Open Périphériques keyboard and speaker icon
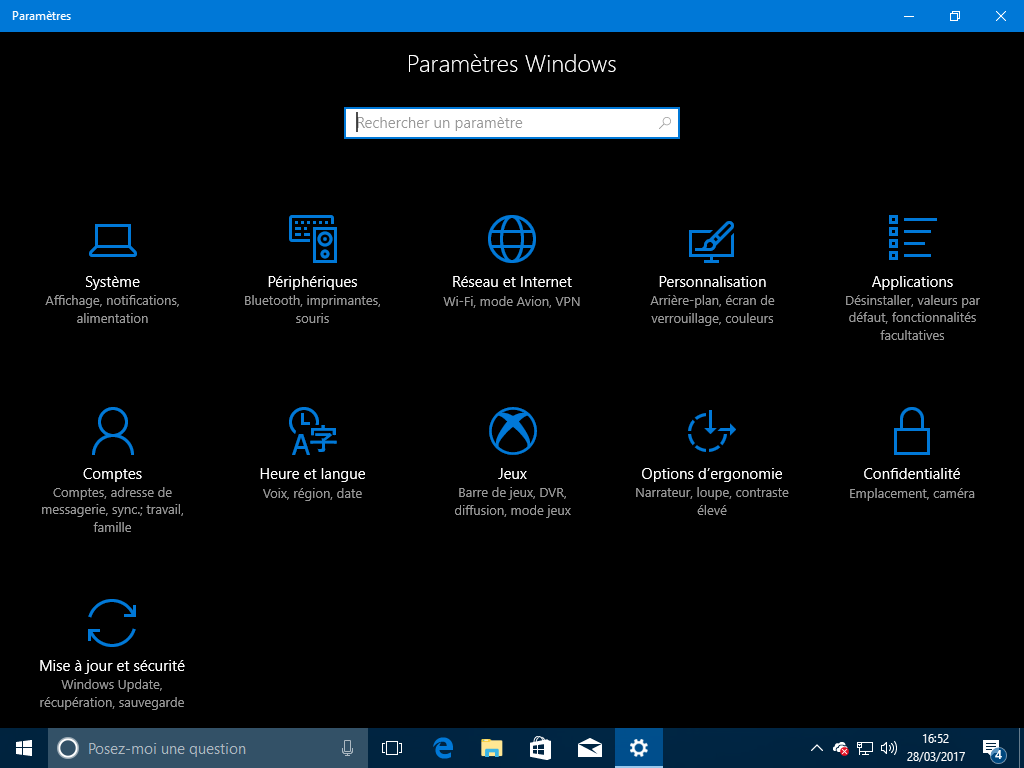Viewport: 1024px width, 768px height. click(x=312, y=239)
